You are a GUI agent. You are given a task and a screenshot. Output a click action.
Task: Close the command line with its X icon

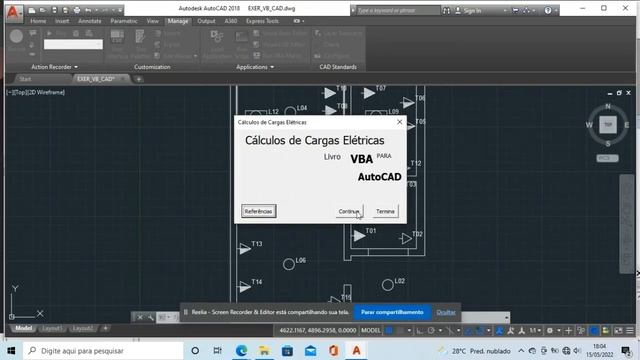tap(140, 317)
